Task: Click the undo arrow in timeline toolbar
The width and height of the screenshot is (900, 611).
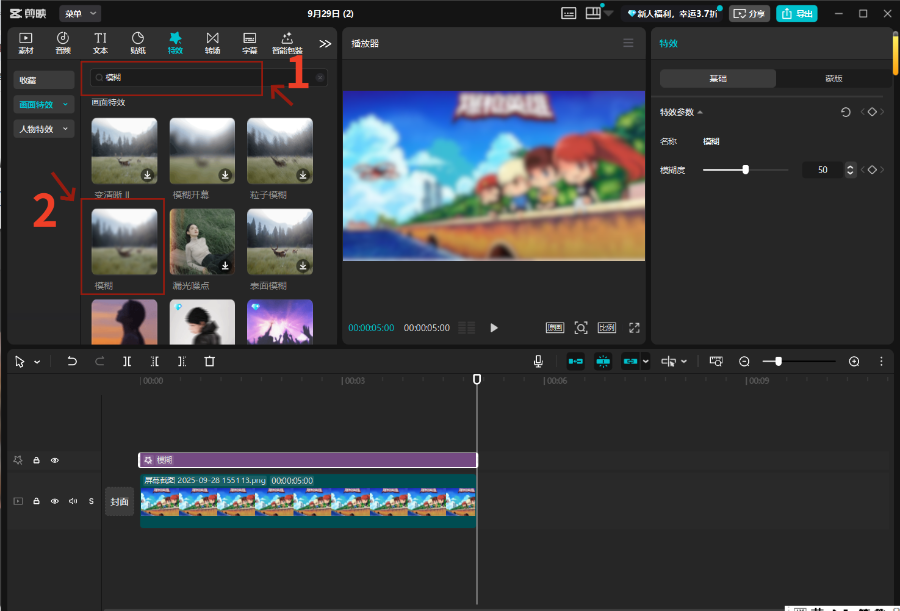Action: (72, 361)
